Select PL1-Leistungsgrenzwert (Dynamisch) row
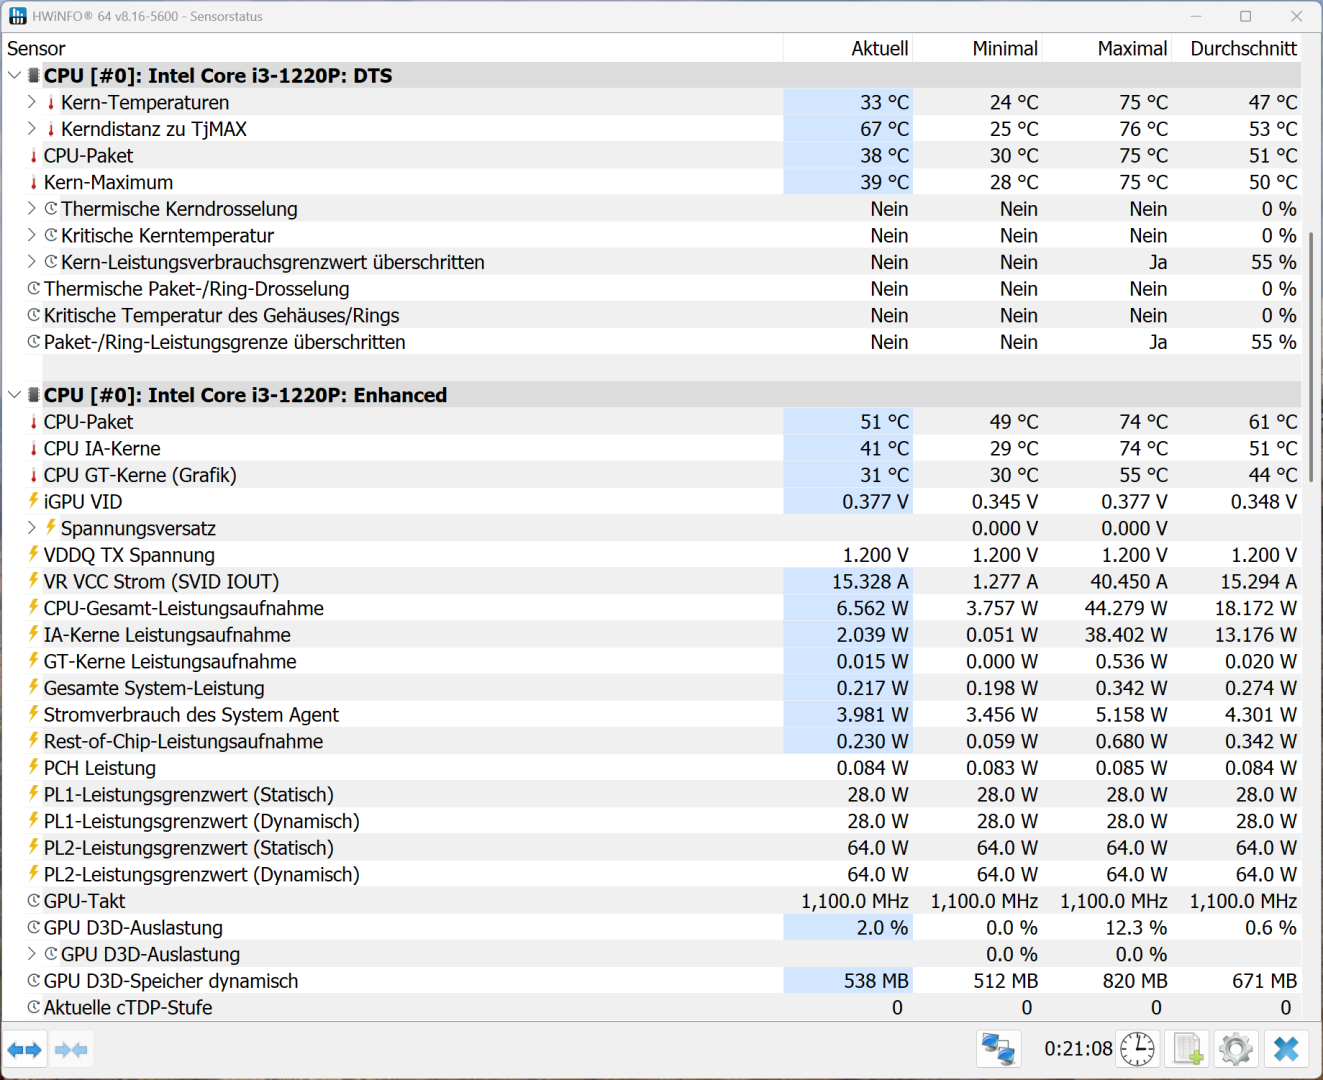This screenshot has width=1323, height=1080. [x=652, y=821]
